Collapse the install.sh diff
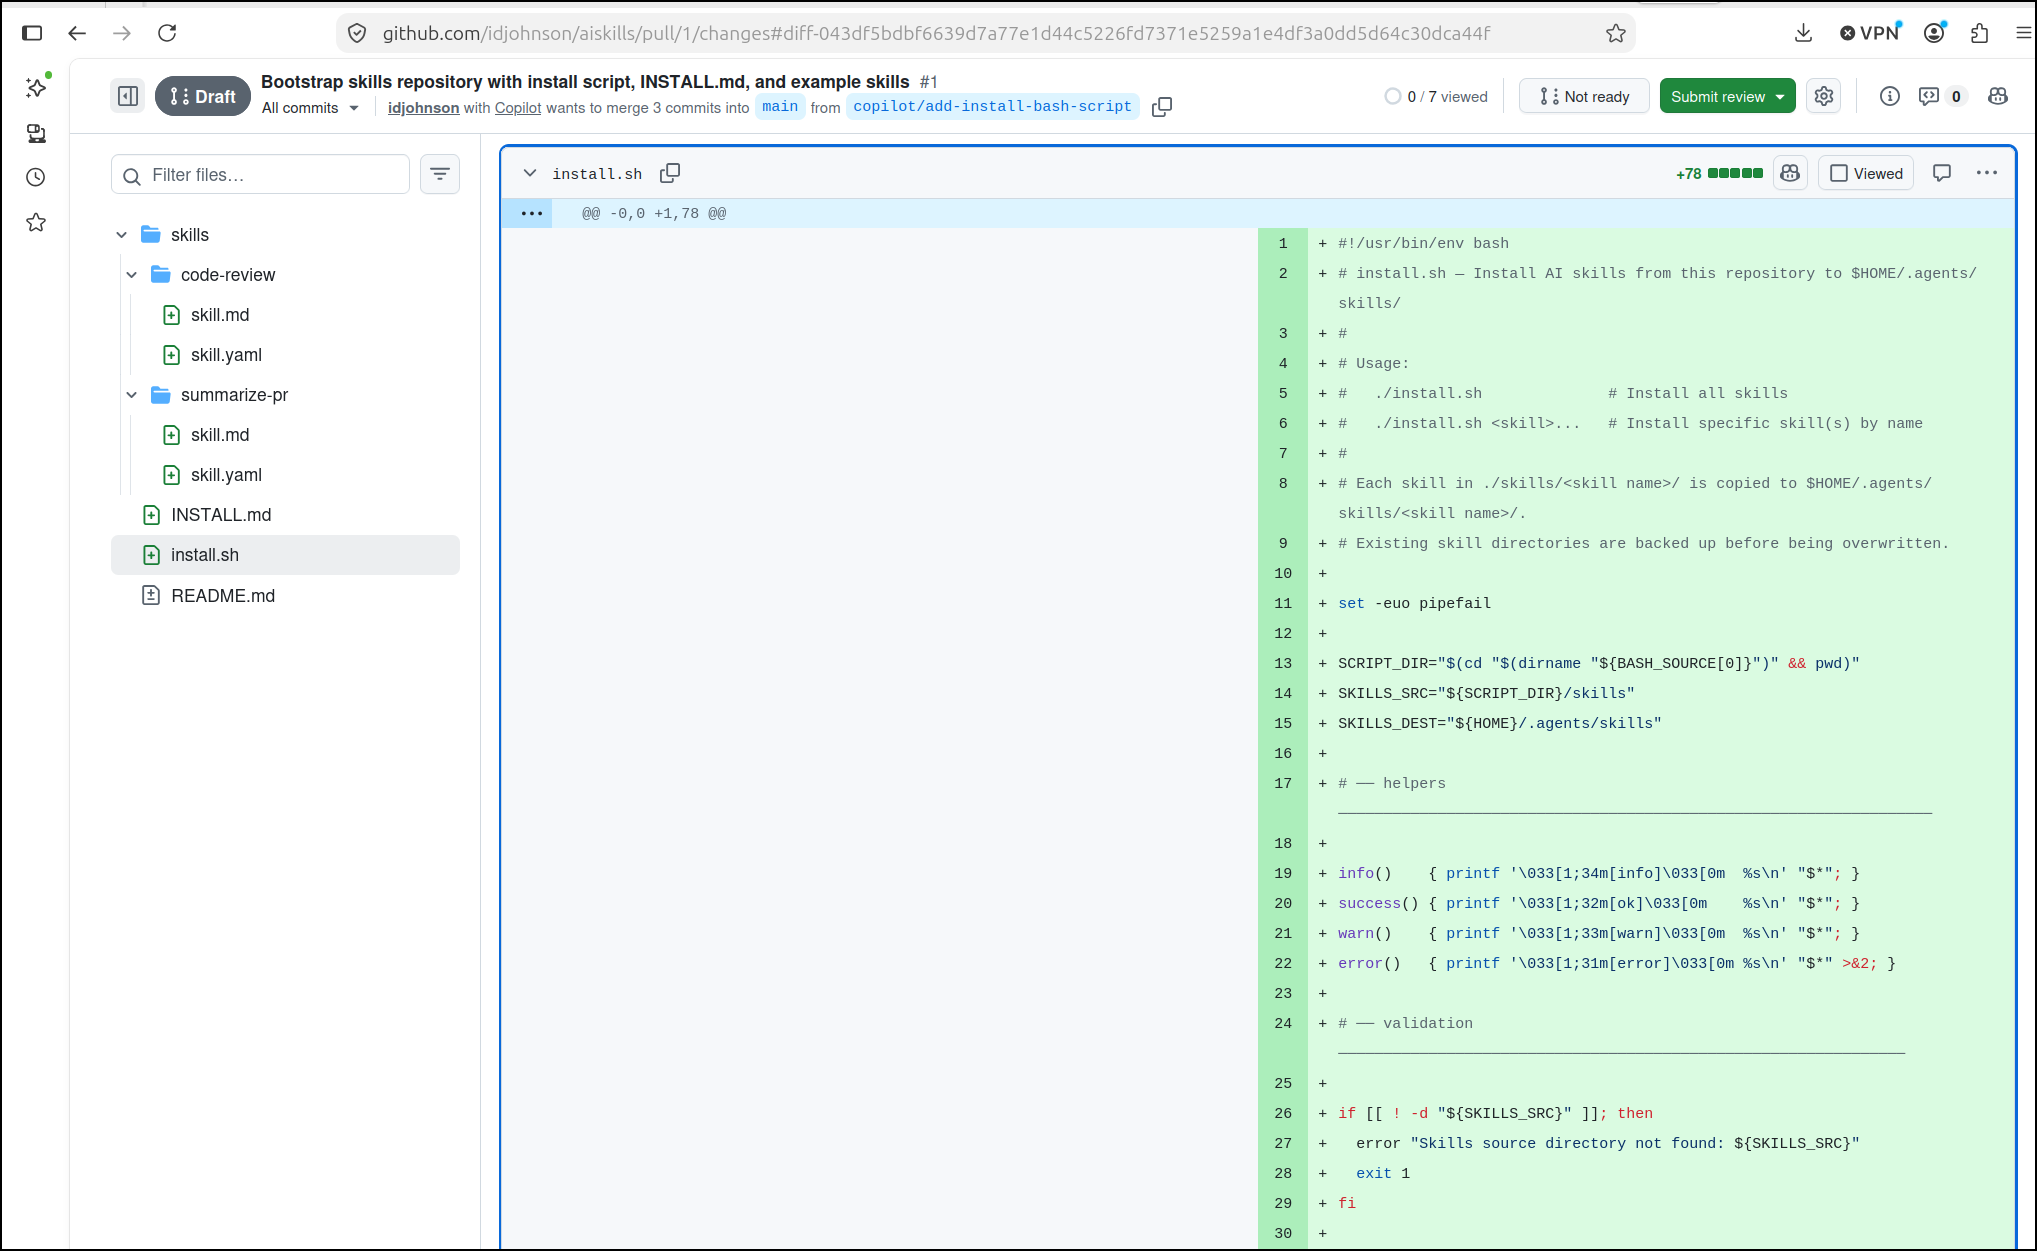Screen dimensions: 2037x1251 [x=530, y=173]
